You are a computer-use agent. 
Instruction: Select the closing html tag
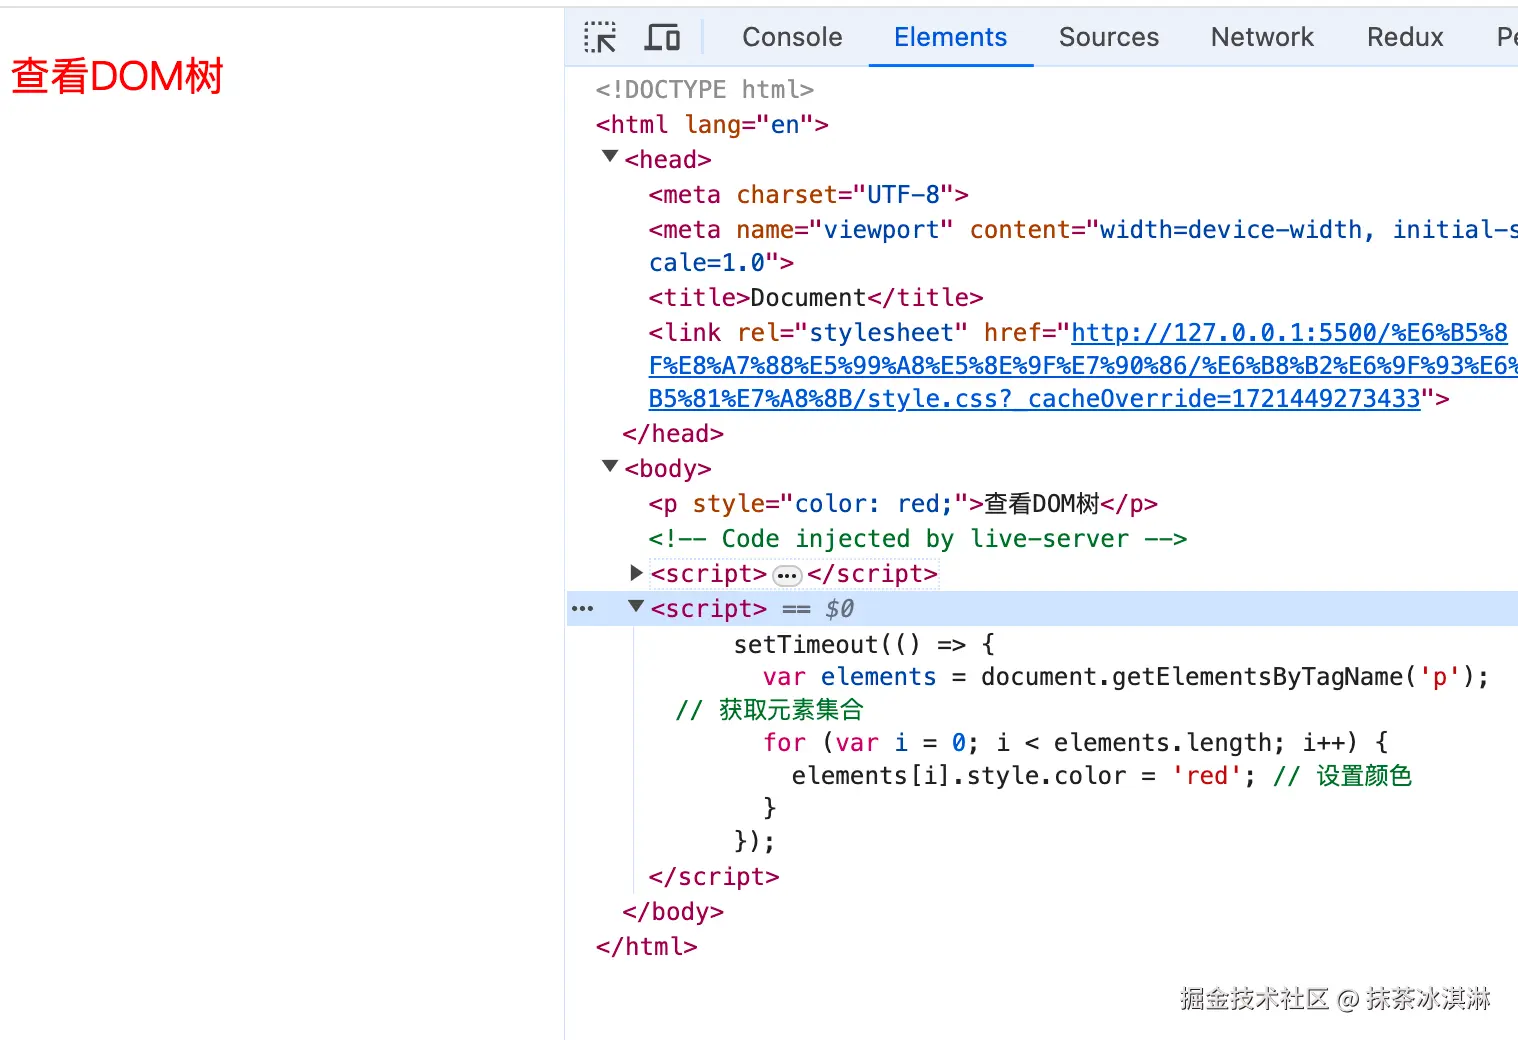pos(647,946)
